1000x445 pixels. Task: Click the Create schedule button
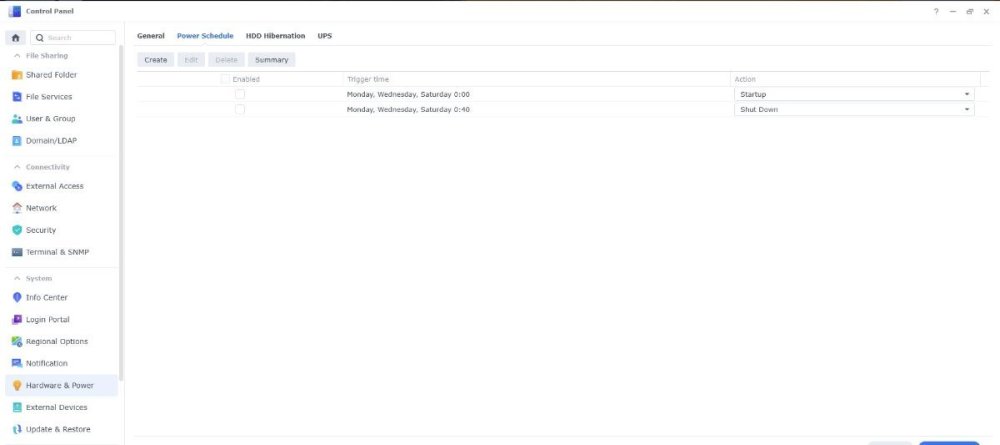156,60
